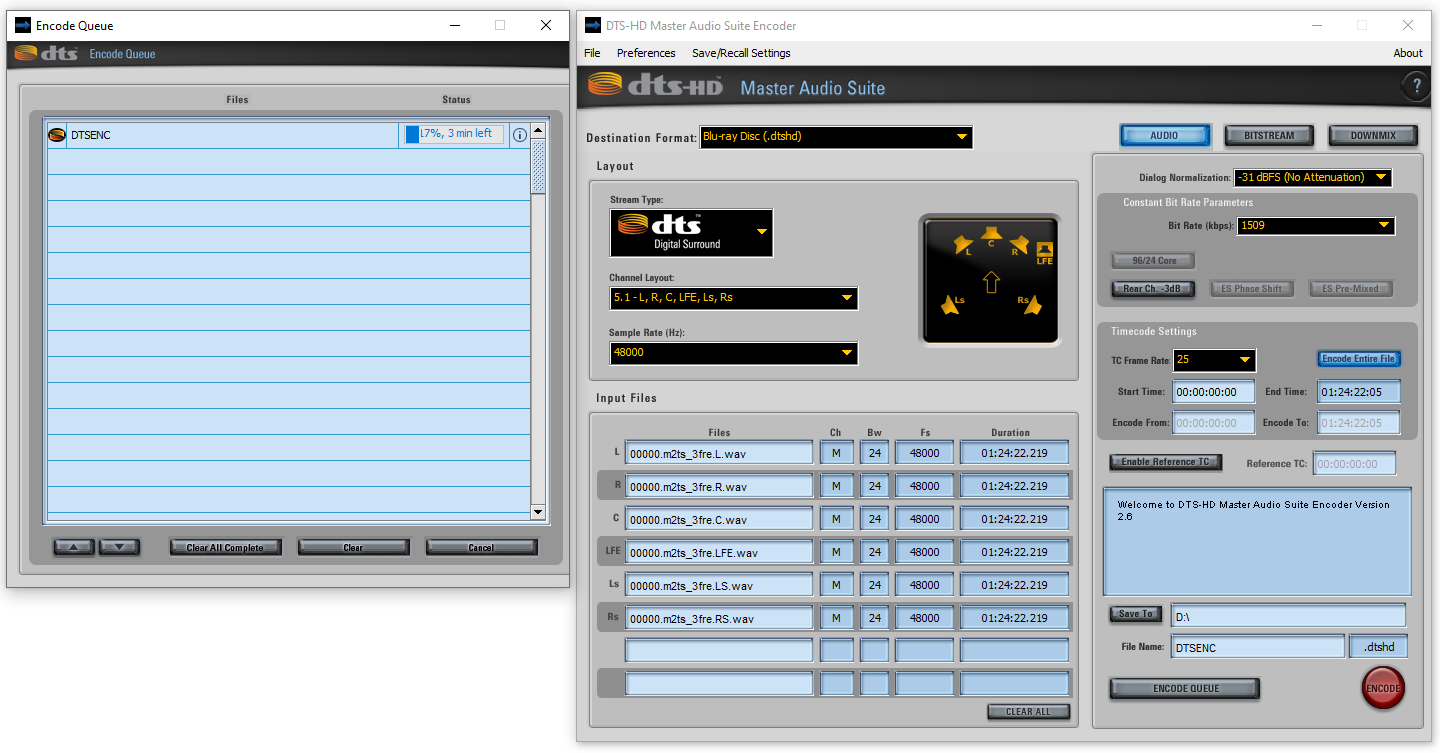Screen dimensions: 1440x753
Task: Click the Left speaker icon in layout diagram
Action: [x=964, y=245]
